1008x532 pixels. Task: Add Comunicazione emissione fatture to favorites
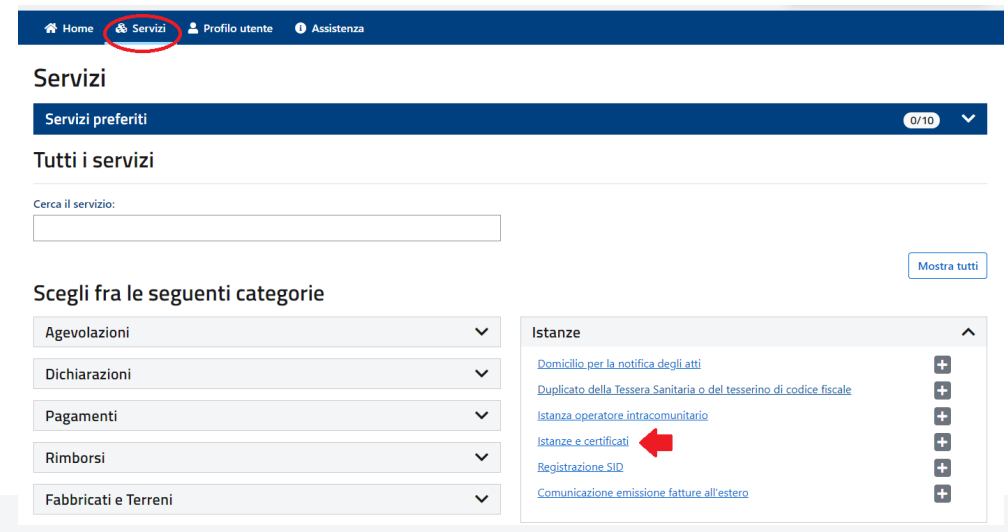[x=942, y=493]
